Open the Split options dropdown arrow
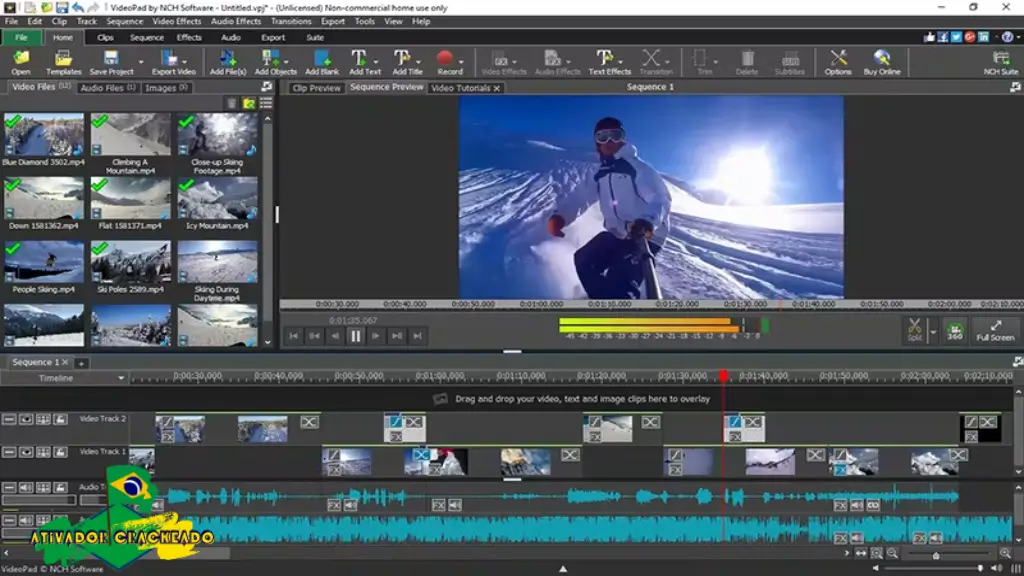This screenshot has height=576, width=1024. [933, 332]
